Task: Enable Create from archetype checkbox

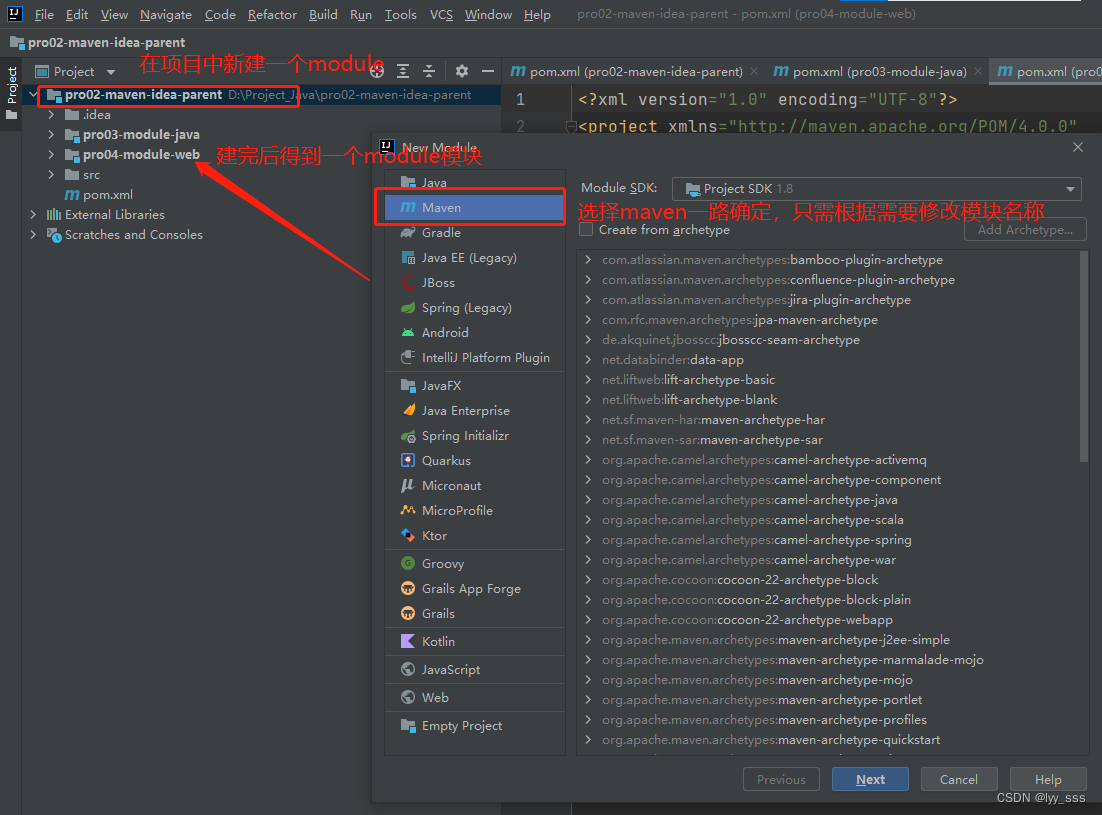Action: point(586,230)
